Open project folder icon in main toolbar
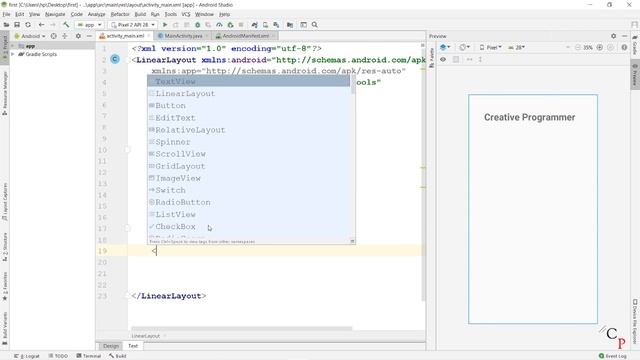This screenshot has height=360, width=640. [7, 25]
